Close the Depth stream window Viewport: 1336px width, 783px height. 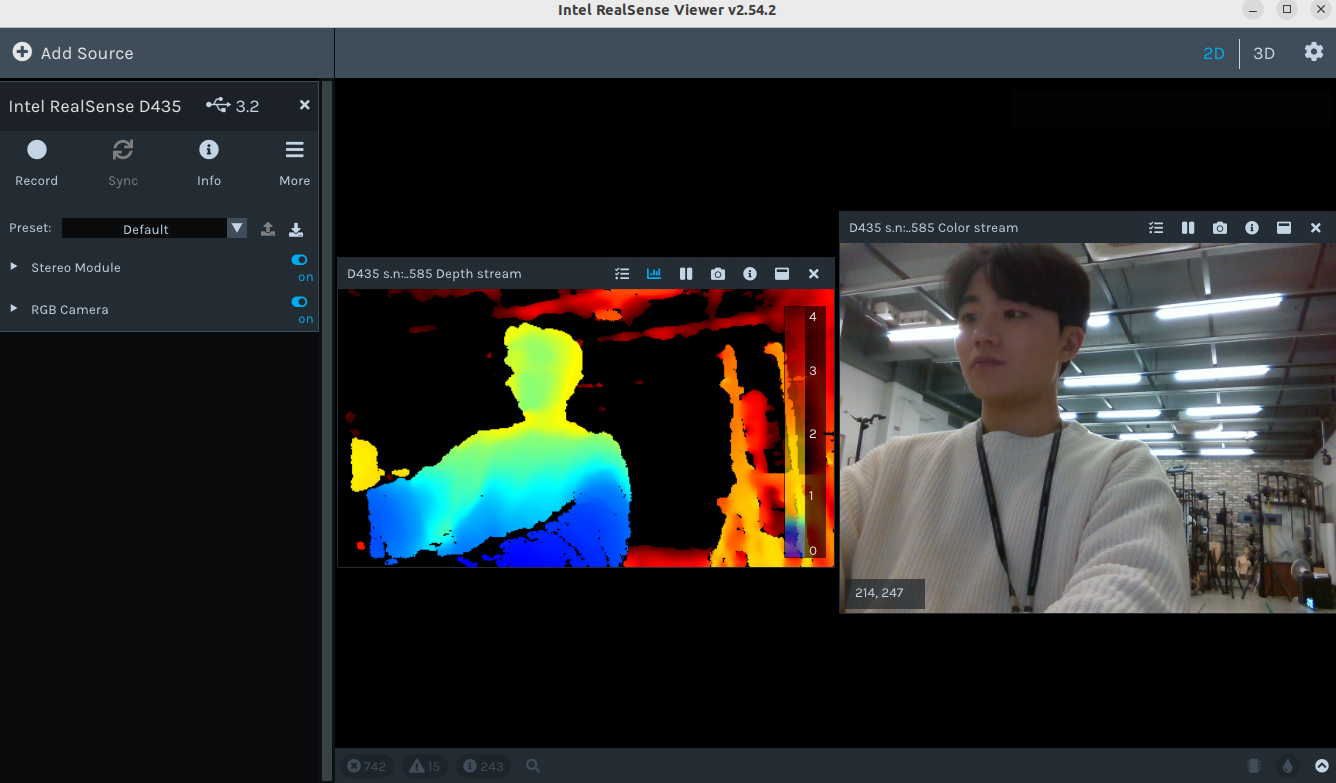point(814,273)
